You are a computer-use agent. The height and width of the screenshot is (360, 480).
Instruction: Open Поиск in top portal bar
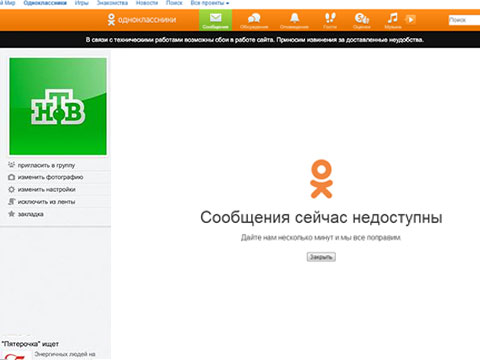(x=174, y=3)
